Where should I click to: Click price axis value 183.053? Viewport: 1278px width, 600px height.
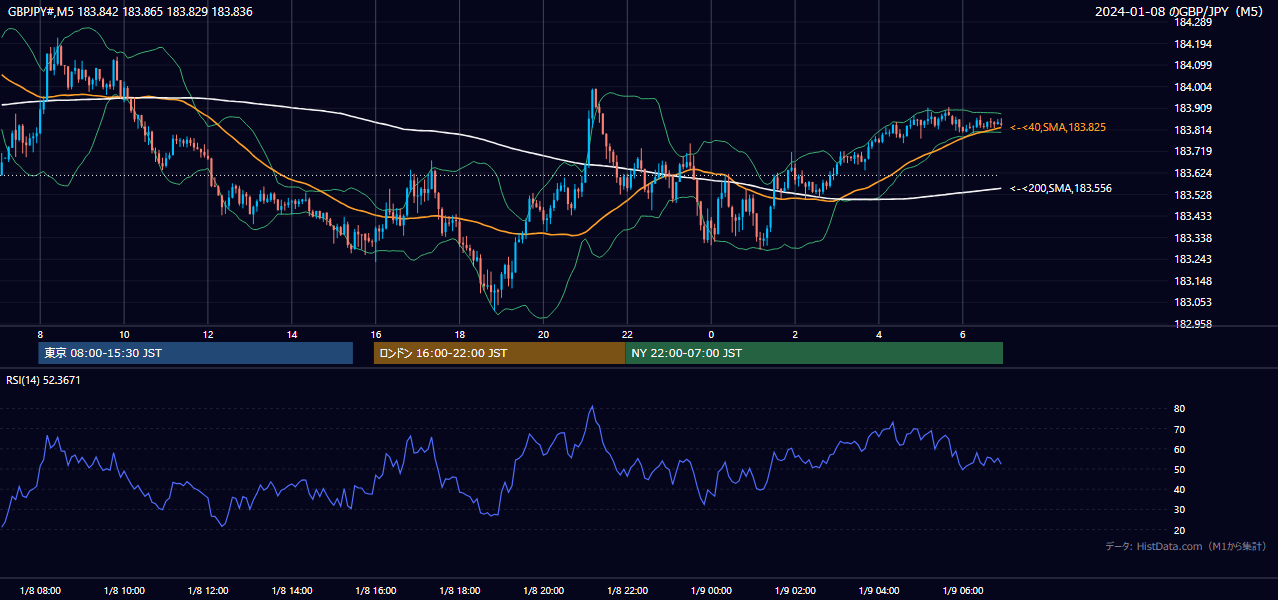1193,302
